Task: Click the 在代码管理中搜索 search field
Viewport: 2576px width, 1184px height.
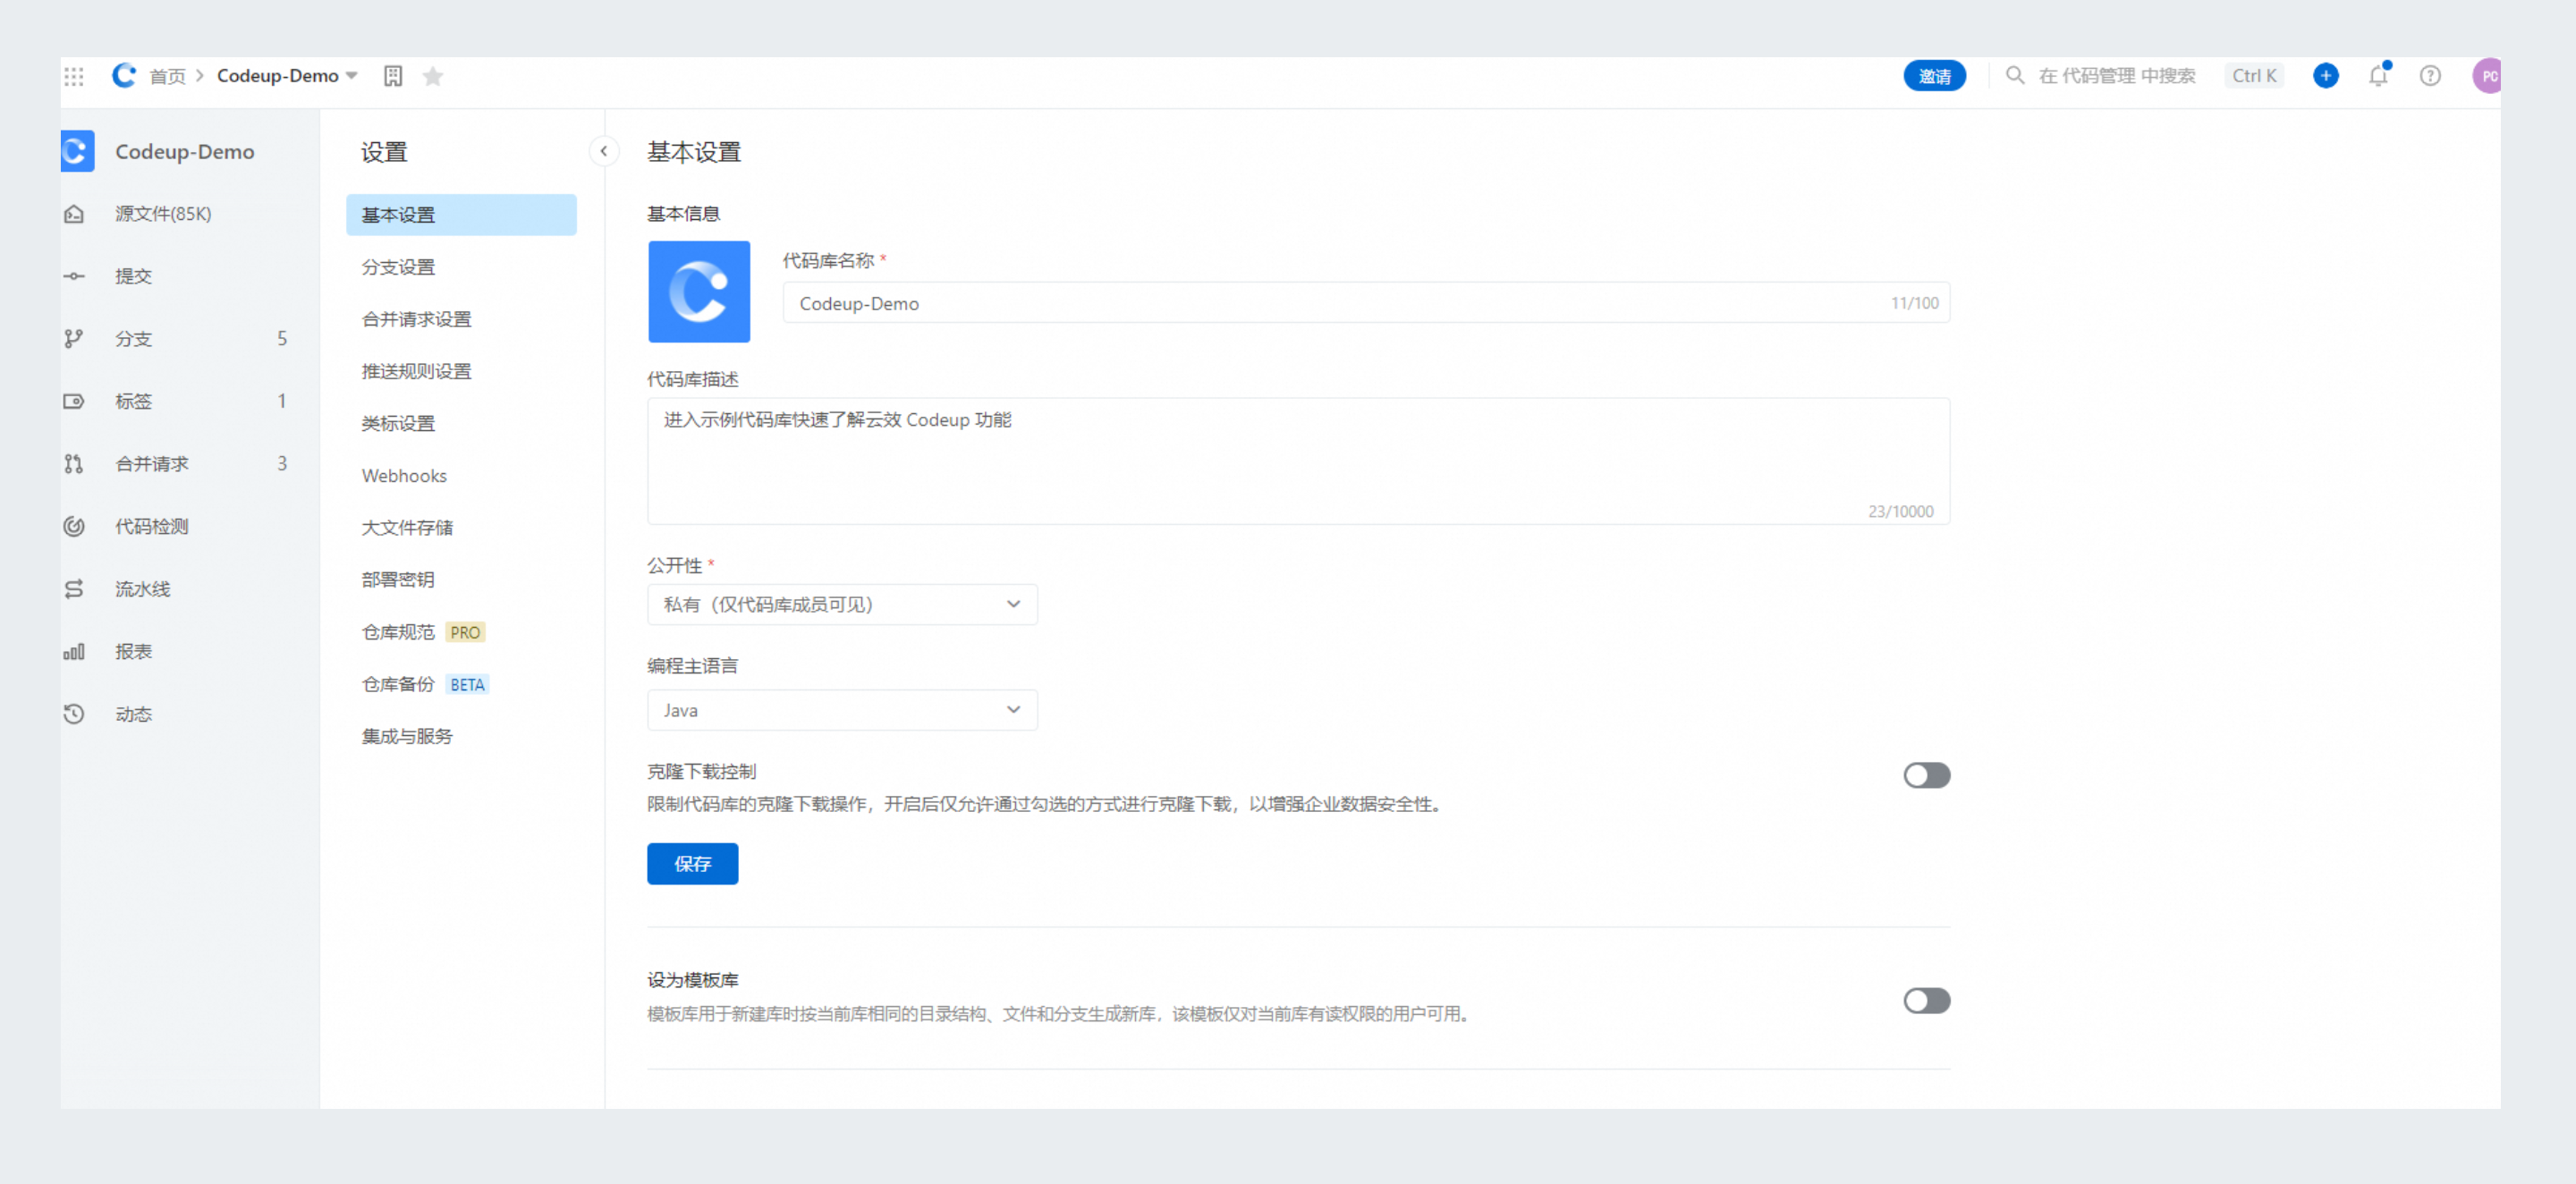Action: point(2117,76)
